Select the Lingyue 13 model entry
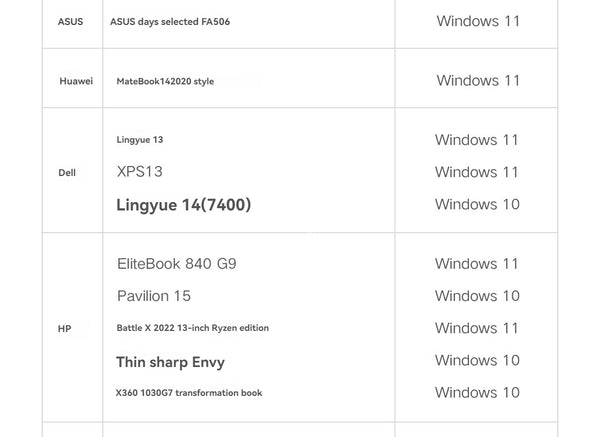 pyautogui.click(x=140, y=140)
